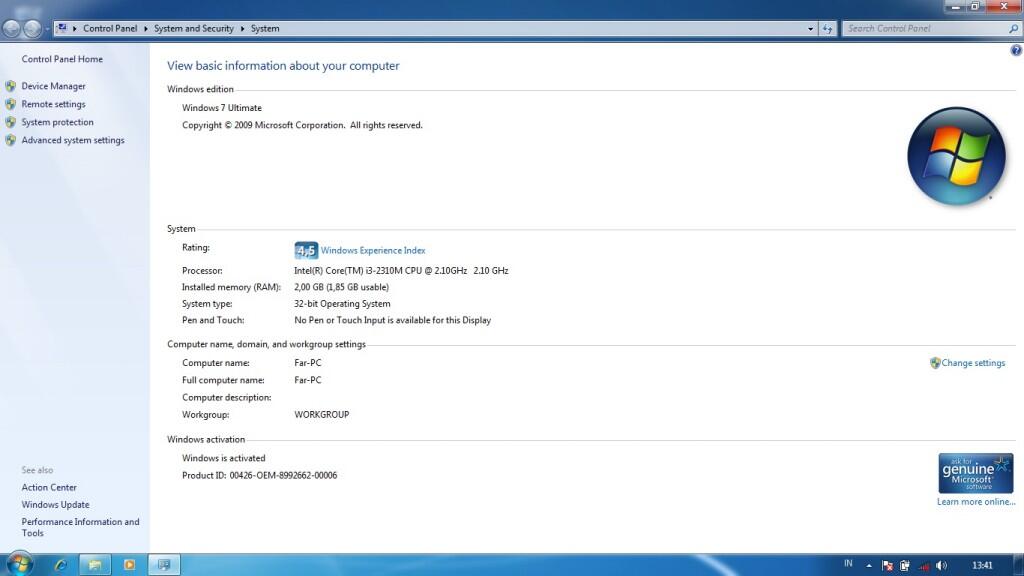Image resolution: width=1024 pixels, height=576 pixels.
Task: Click the System window taskbar button
Action: tap(164, 565)
